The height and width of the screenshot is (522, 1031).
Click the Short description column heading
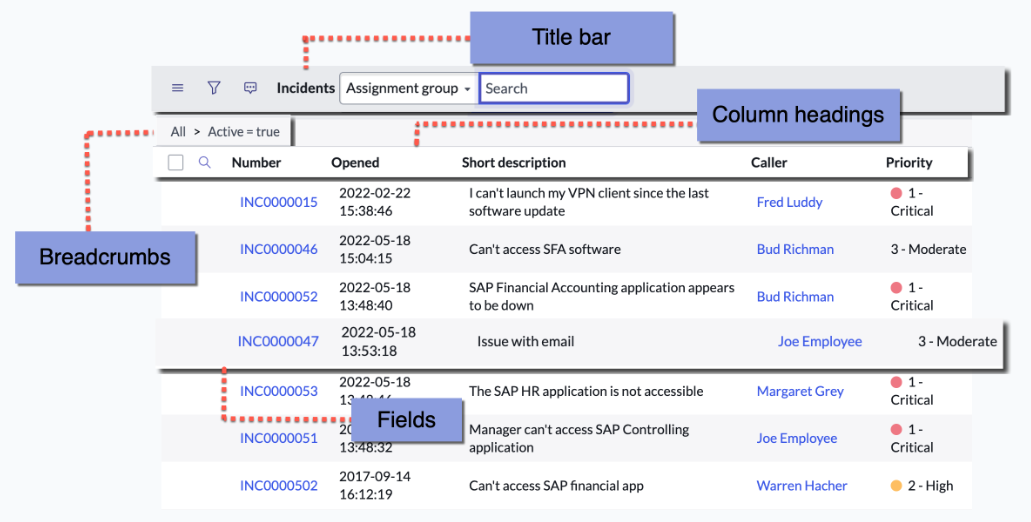(514, 162)
